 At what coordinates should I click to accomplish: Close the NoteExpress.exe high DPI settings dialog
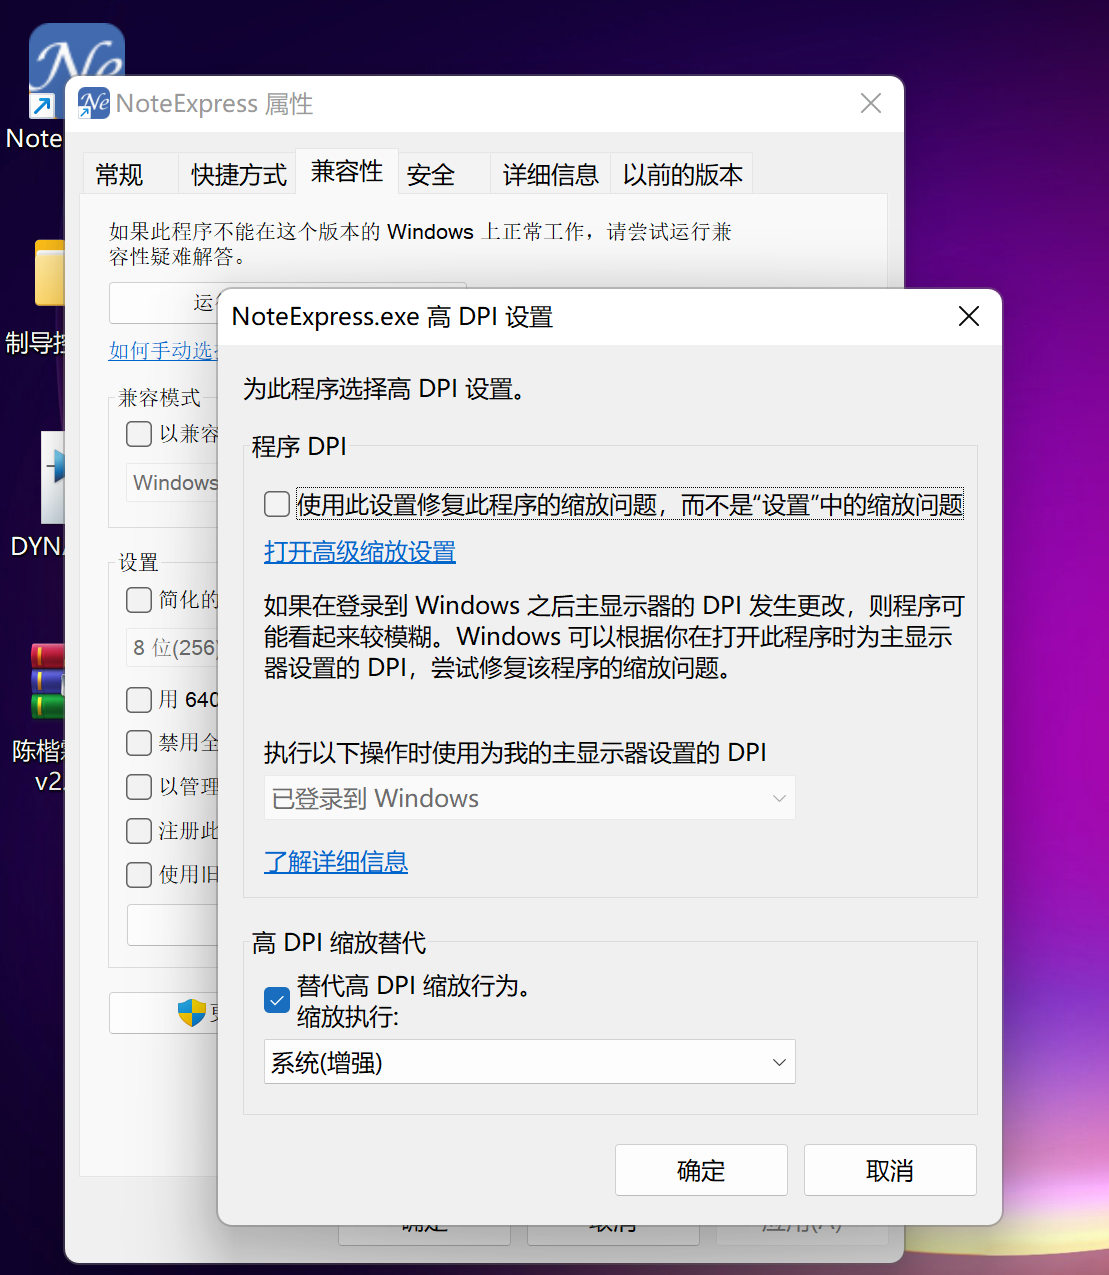[x=968, y=317]
